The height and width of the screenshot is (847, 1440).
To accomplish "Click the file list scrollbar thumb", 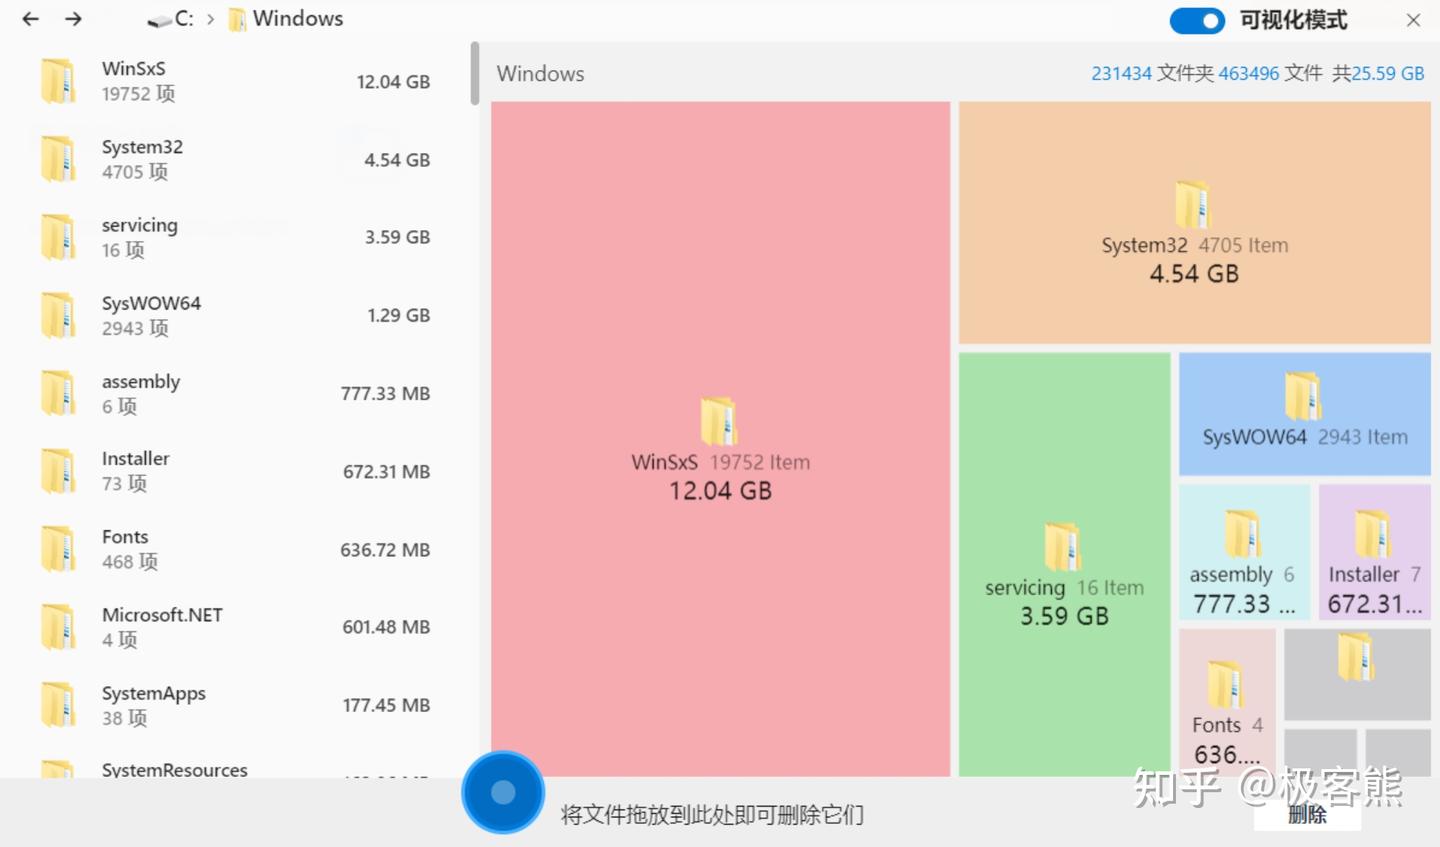I will click(475, 73).
